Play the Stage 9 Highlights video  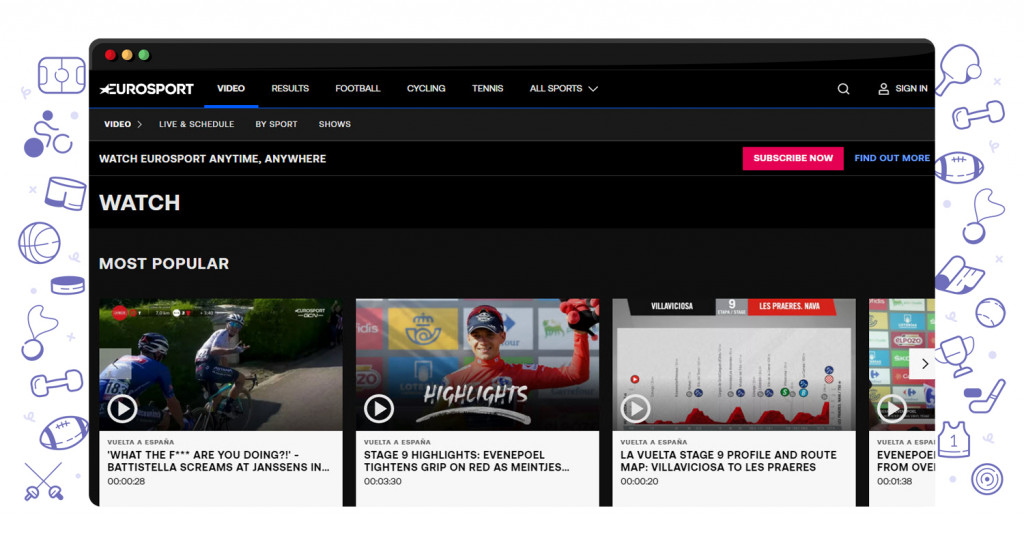click(x=378, y=408)
